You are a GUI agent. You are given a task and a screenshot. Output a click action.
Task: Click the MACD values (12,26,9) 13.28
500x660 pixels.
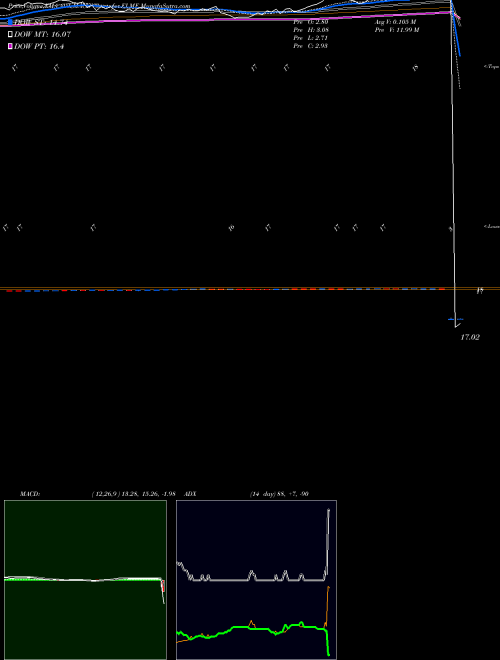[x=133, y=494]
